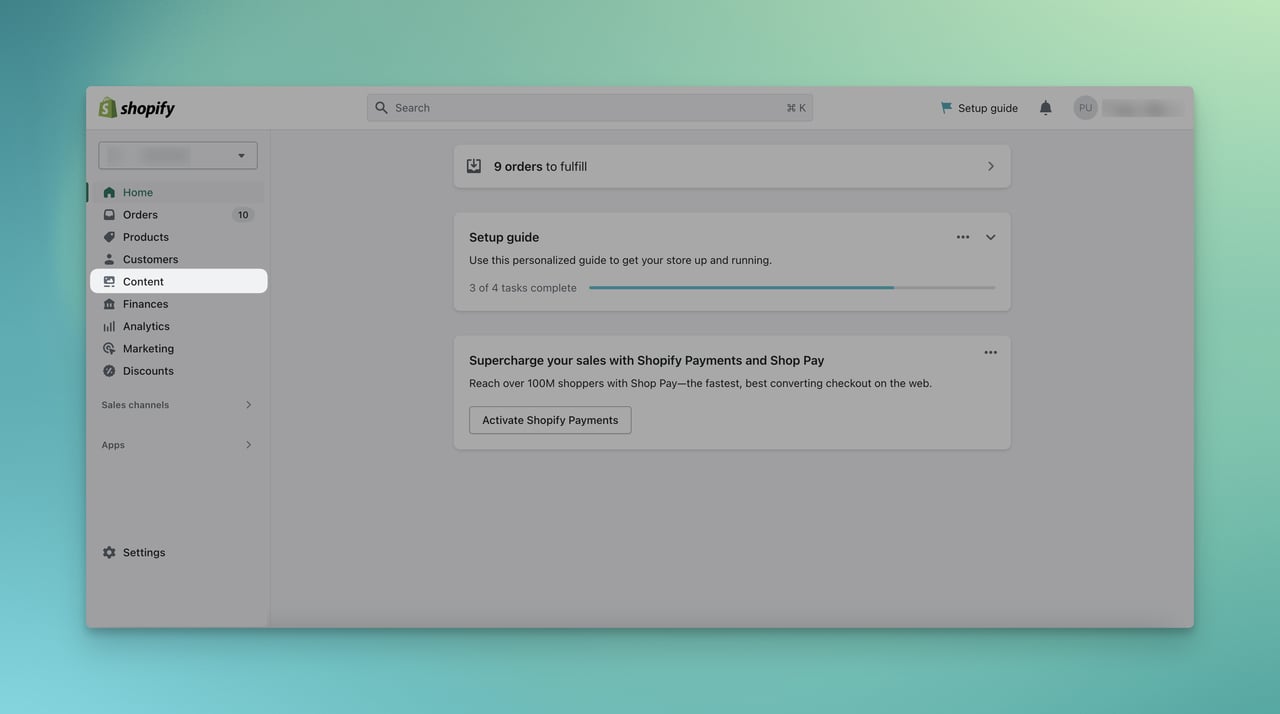Image resolution: width=1280 pixels, height=714 pixels.
Task: Click the search magnifier icon
Action: point(381,108)
